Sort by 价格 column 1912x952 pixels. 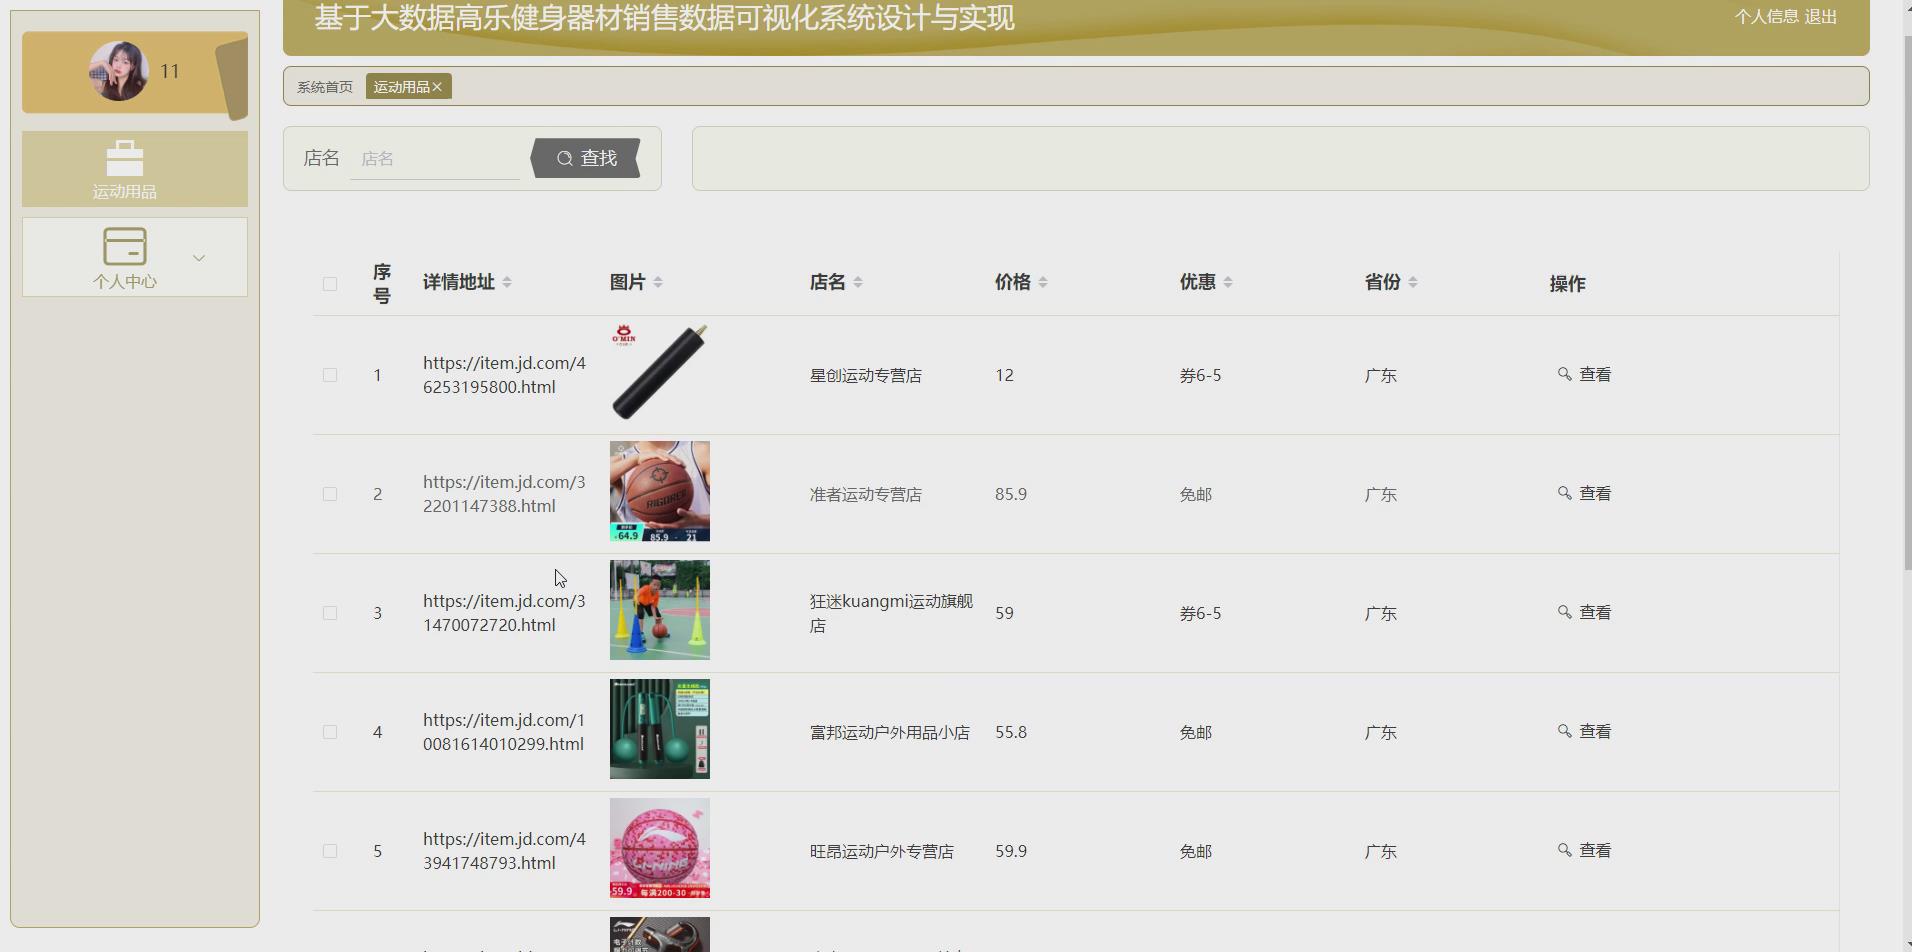(1043, 283)
